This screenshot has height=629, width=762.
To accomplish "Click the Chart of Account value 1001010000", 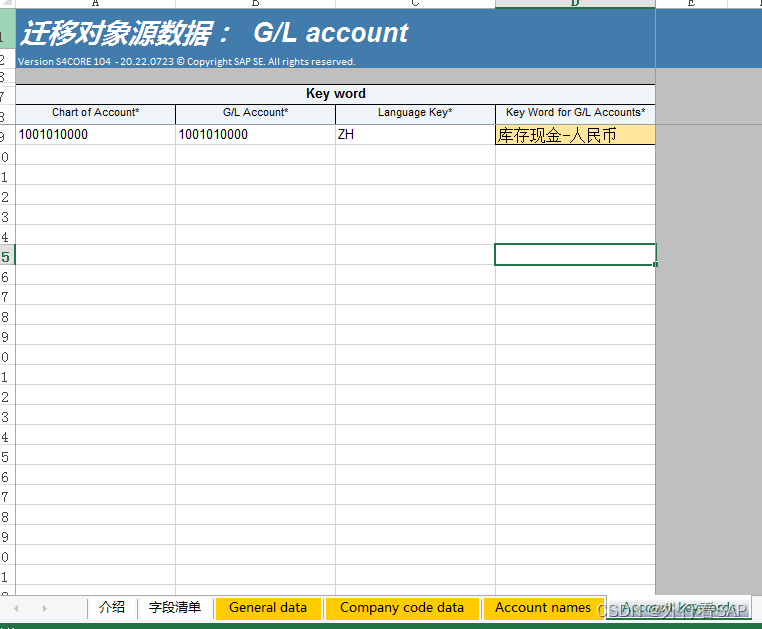I will [95, 135].
